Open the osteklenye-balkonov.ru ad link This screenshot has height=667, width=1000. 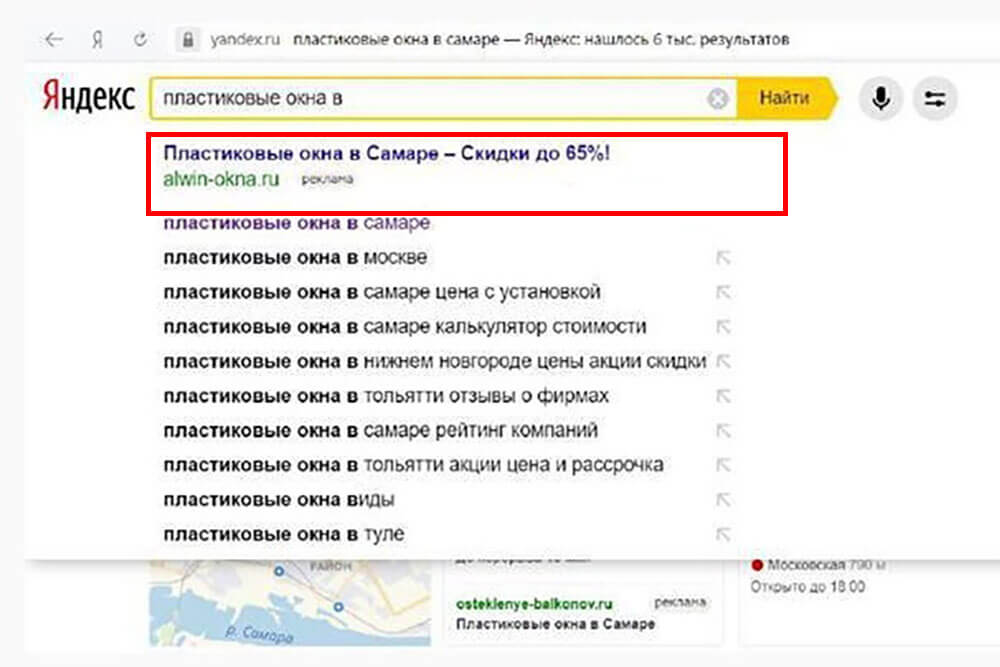(x=534, y=603)
